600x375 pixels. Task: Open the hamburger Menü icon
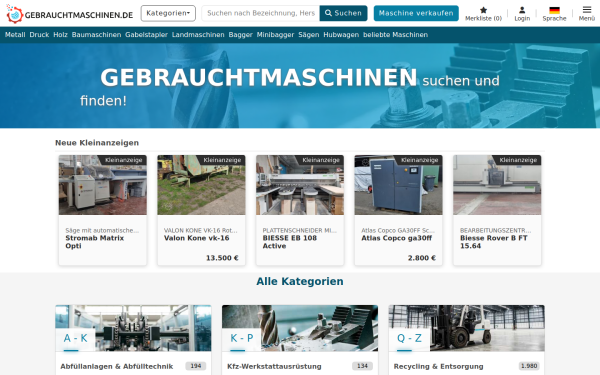[x=587, y=10]
